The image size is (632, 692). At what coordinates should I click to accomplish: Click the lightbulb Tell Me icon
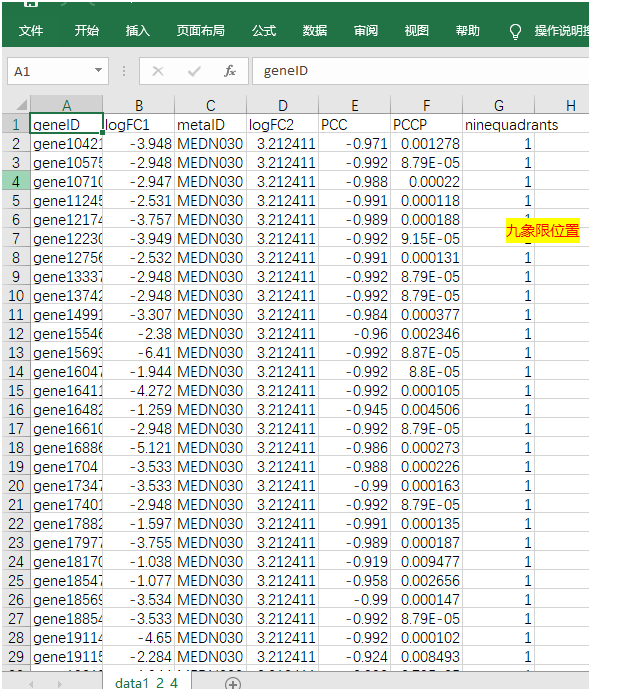515,32
